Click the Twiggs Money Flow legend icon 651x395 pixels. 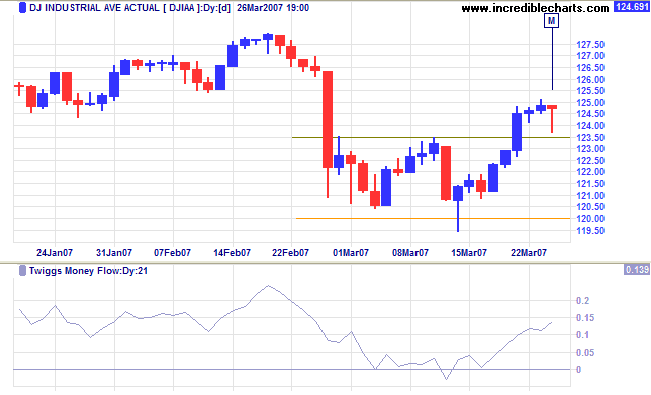[x=22, y=271]
